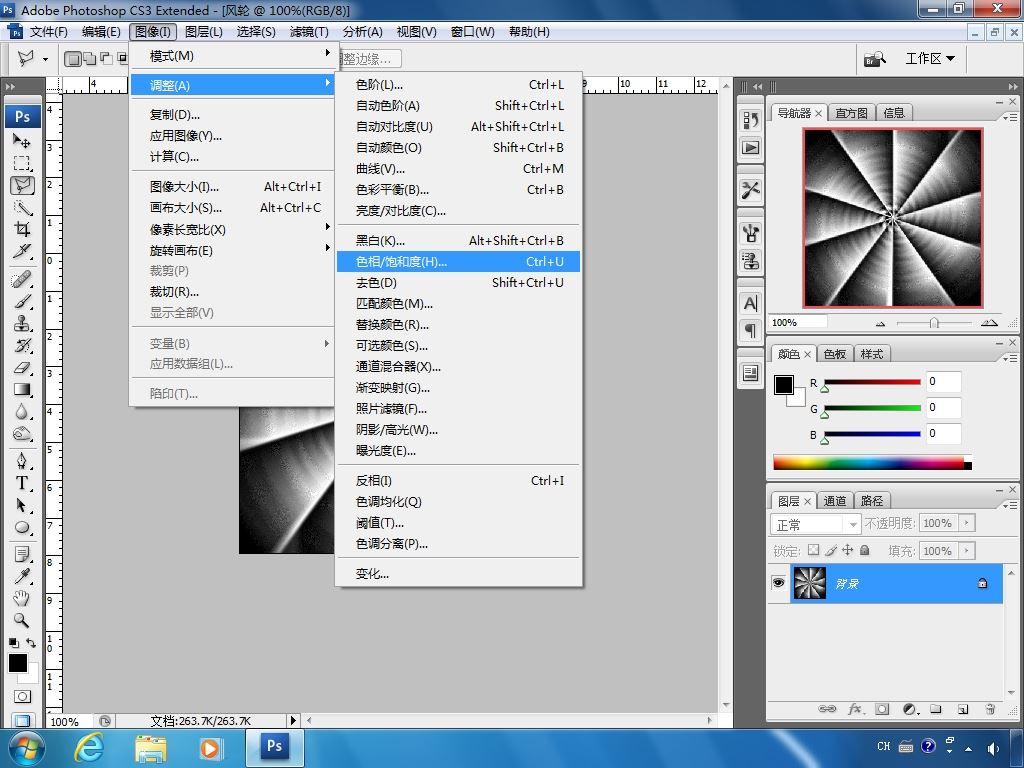The image size is (1024, 768).
Task: Click the R value input field
Action: pos(942,381)
